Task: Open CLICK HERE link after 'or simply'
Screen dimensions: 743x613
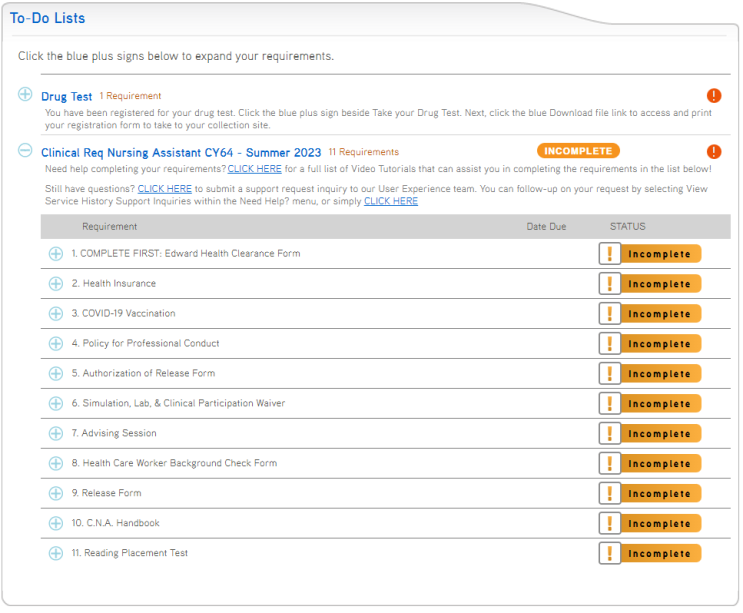Action: pos(391,201)
